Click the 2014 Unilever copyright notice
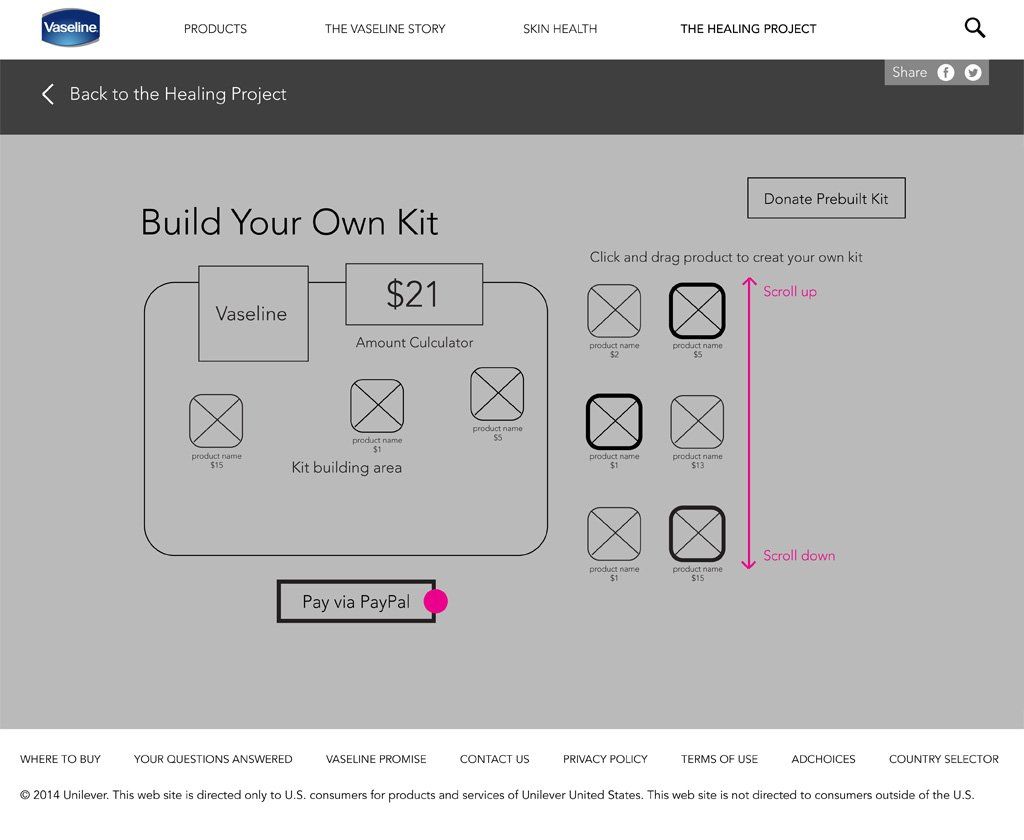This screenshot has height=840, width=1024. (x=497, y=795)
